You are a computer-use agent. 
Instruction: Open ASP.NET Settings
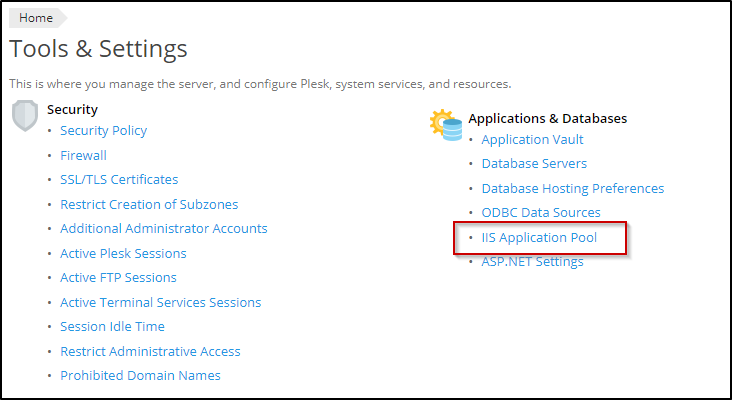[532, 262]
